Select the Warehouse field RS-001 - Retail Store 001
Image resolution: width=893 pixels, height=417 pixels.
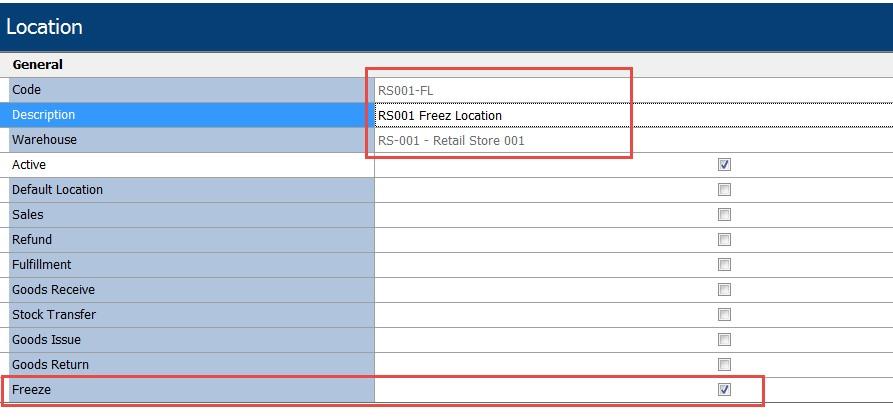point(633,140)
